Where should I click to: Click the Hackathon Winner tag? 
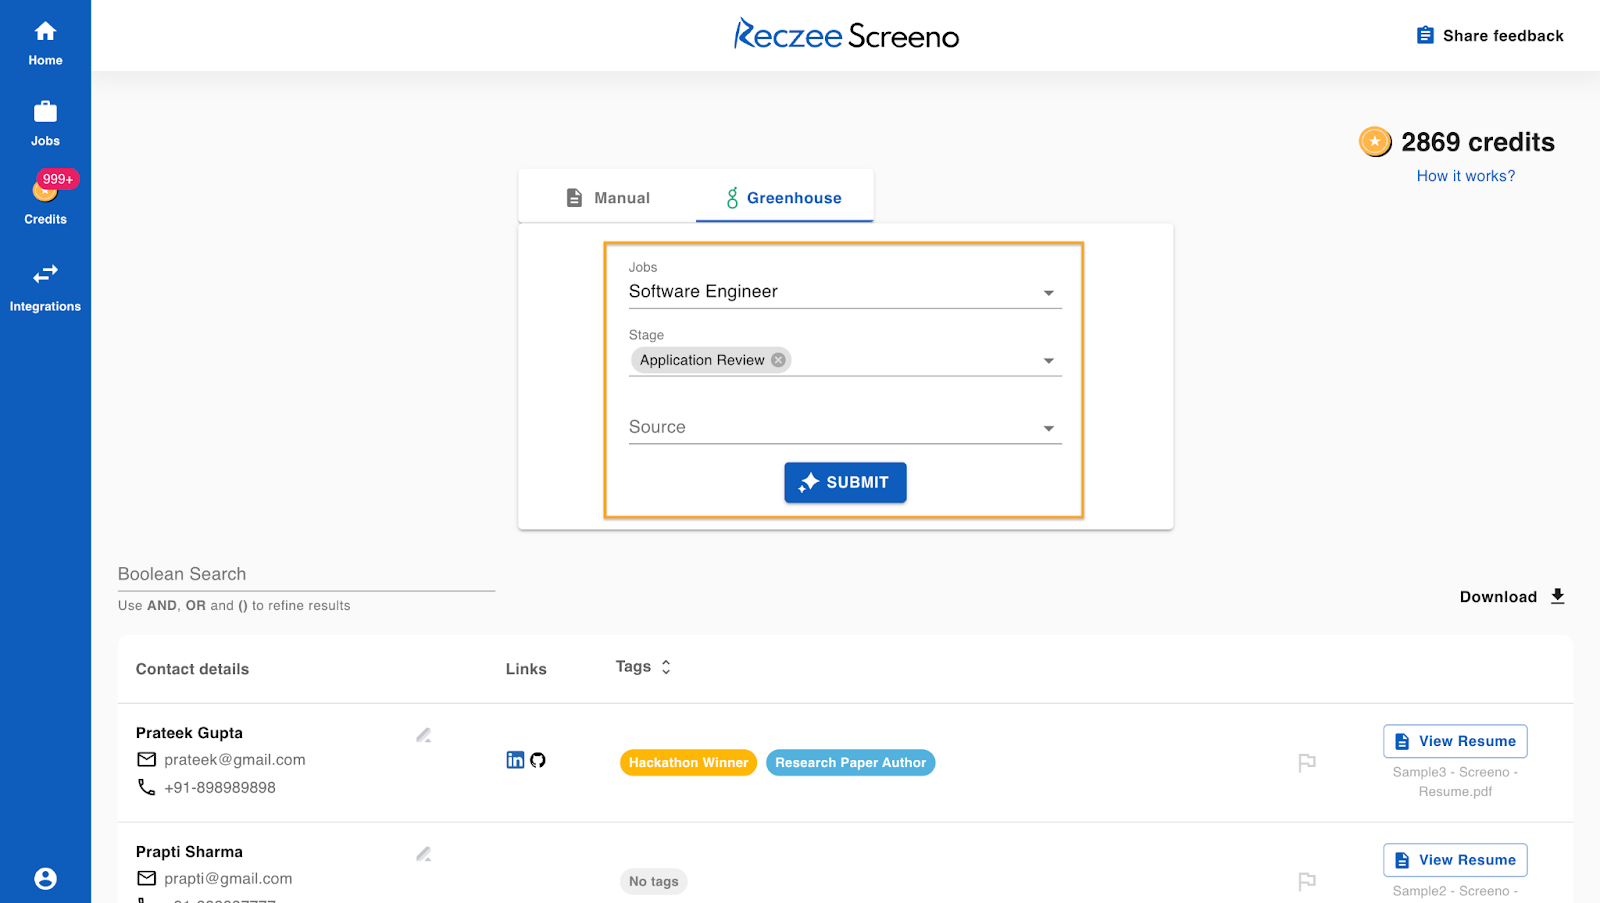tap(688, 763)
